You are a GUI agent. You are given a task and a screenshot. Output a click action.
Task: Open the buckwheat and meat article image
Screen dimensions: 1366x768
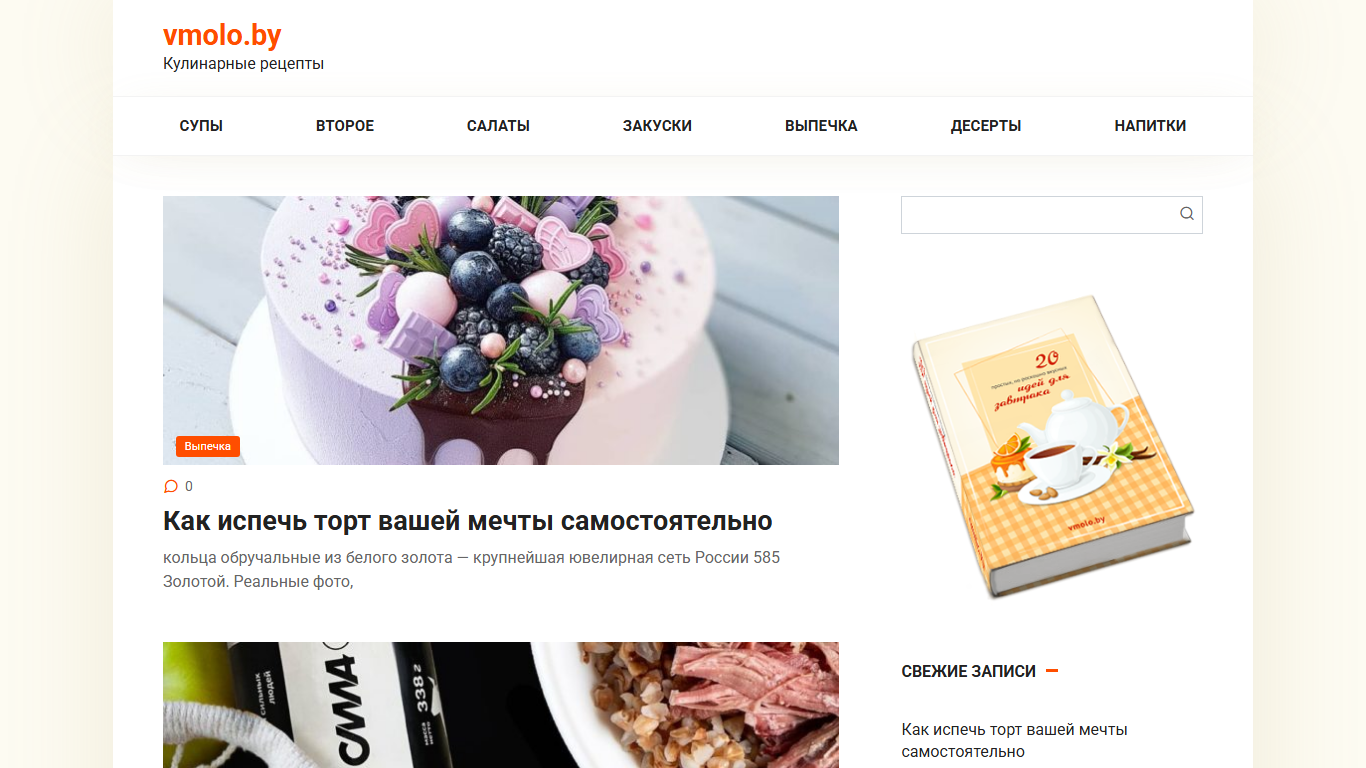(501, 705)
